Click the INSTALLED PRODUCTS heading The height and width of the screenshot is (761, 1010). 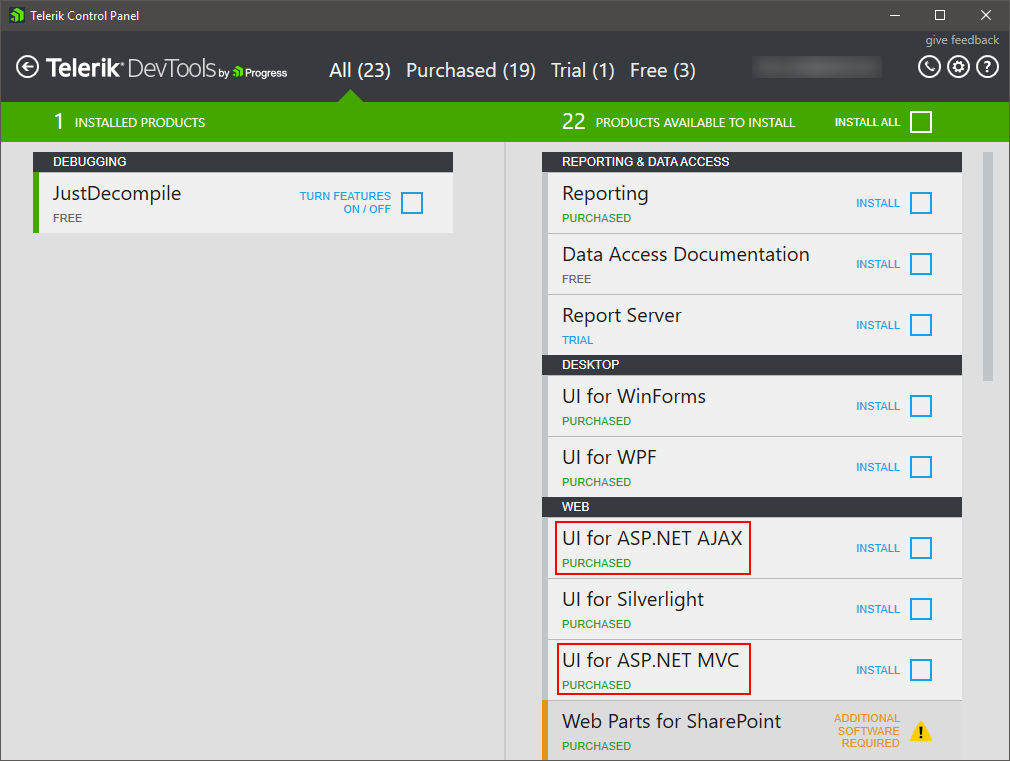140,122
